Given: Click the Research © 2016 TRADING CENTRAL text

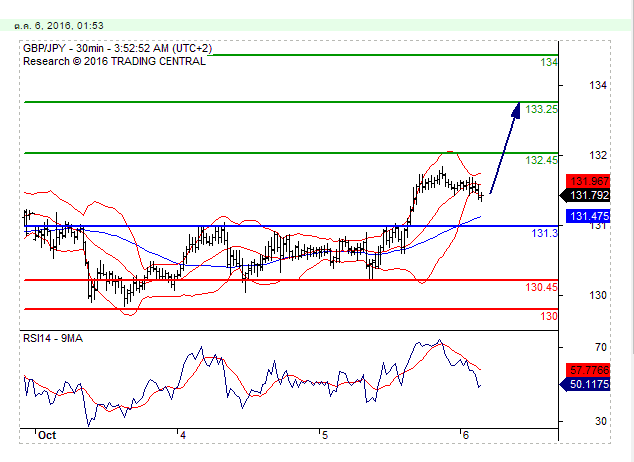Looking at the screenshot, I should pos(114,61).
